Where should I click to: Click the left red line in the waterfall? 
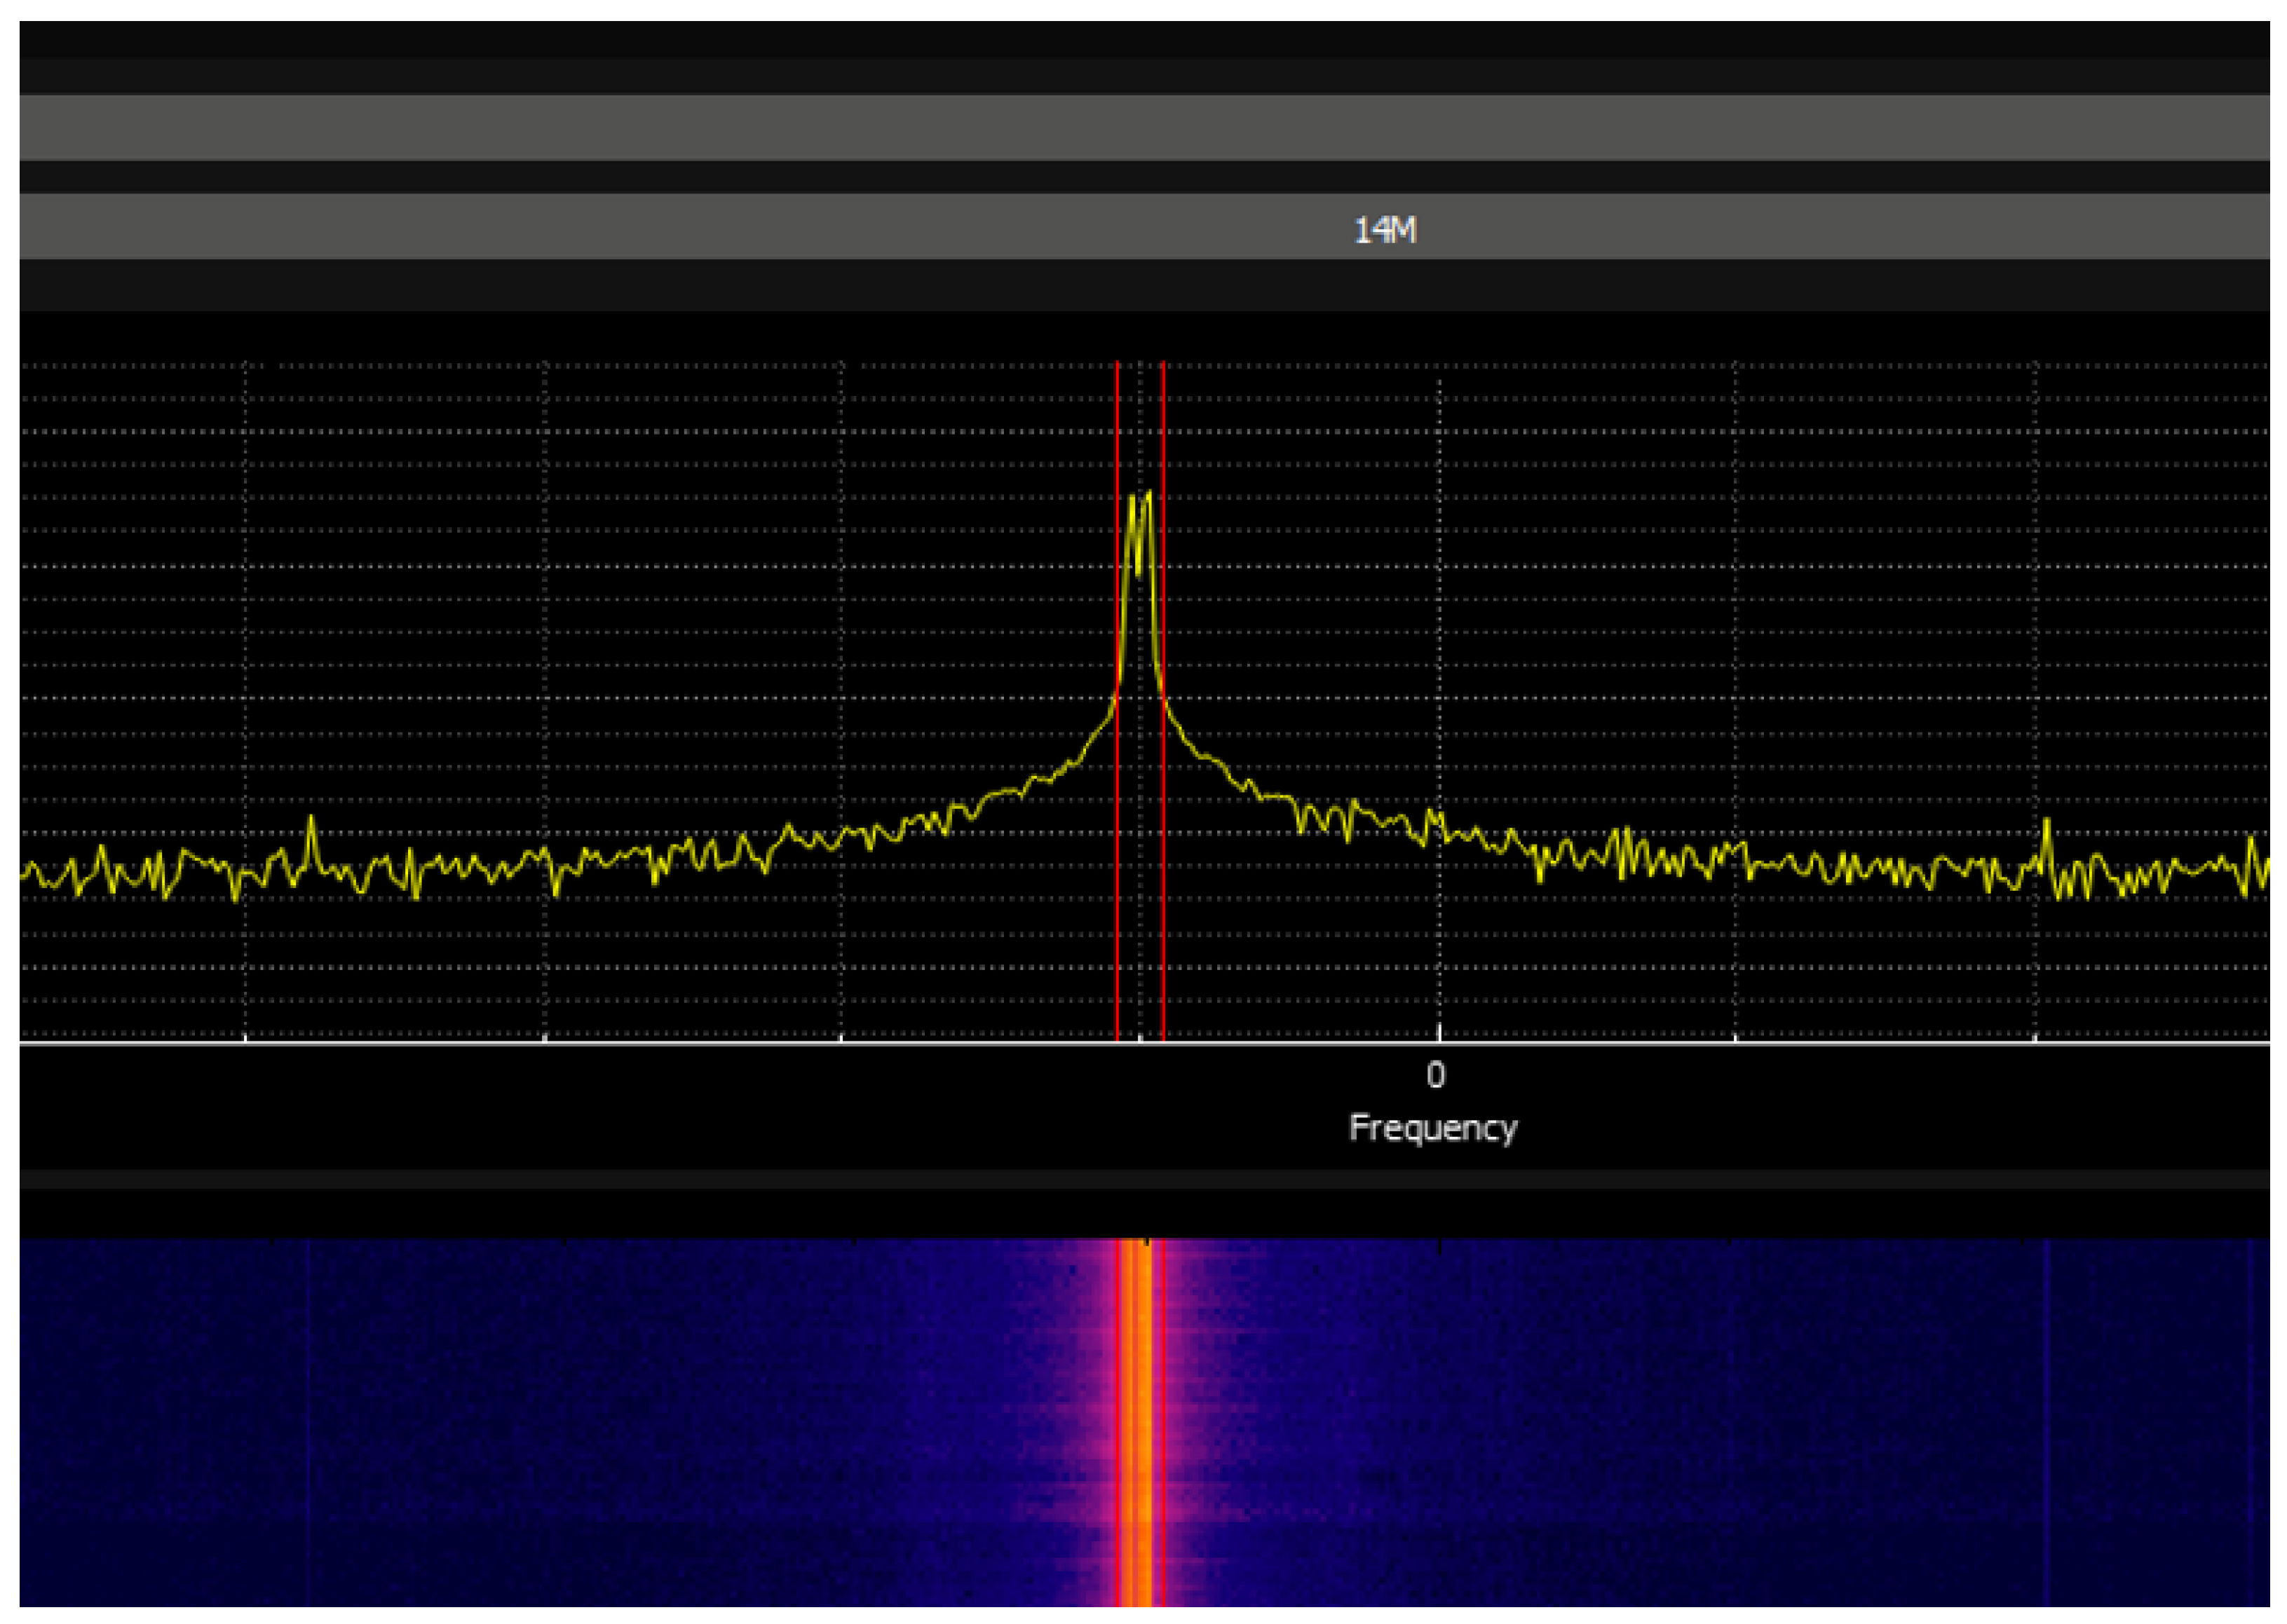point(1117,1420)
